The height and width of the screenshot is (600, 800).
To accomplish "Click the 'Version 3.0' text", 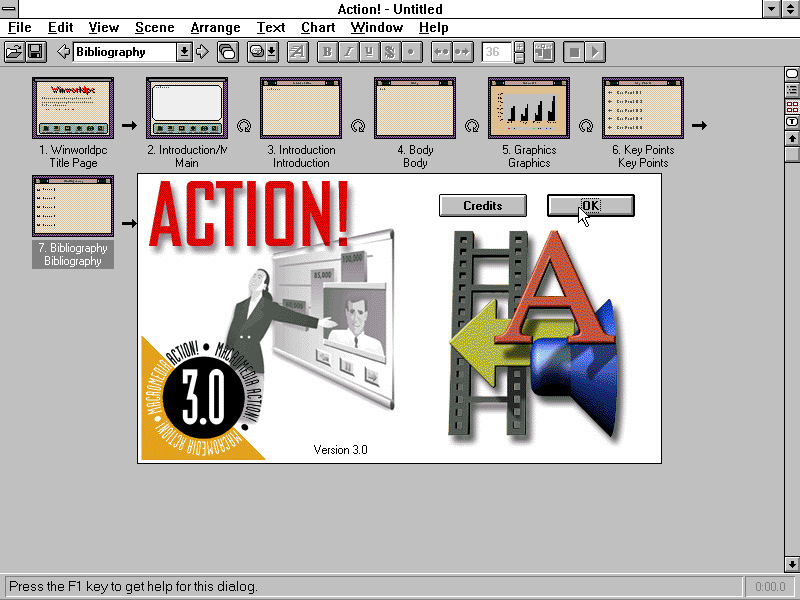I will [340, 449].
